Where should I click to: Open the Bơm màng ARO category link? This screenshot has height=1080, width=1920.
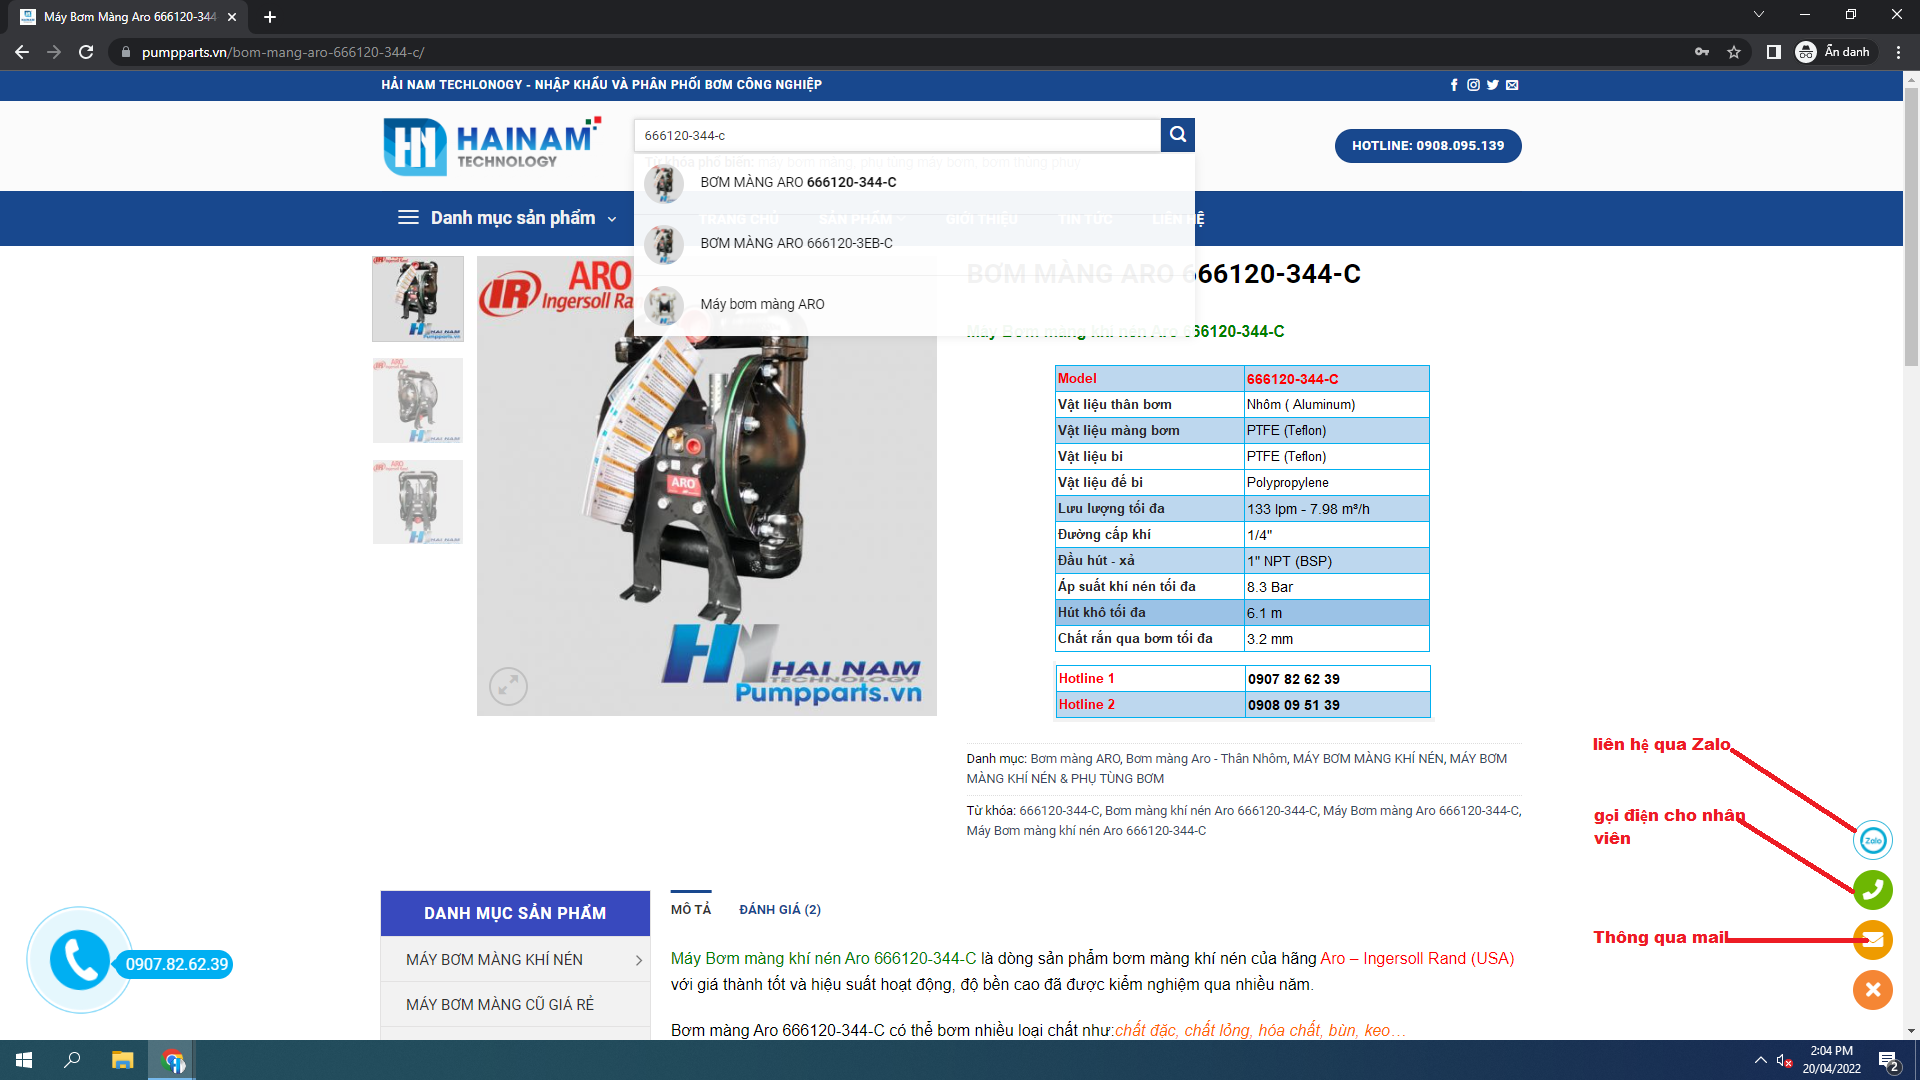[x=1075, y=759]
